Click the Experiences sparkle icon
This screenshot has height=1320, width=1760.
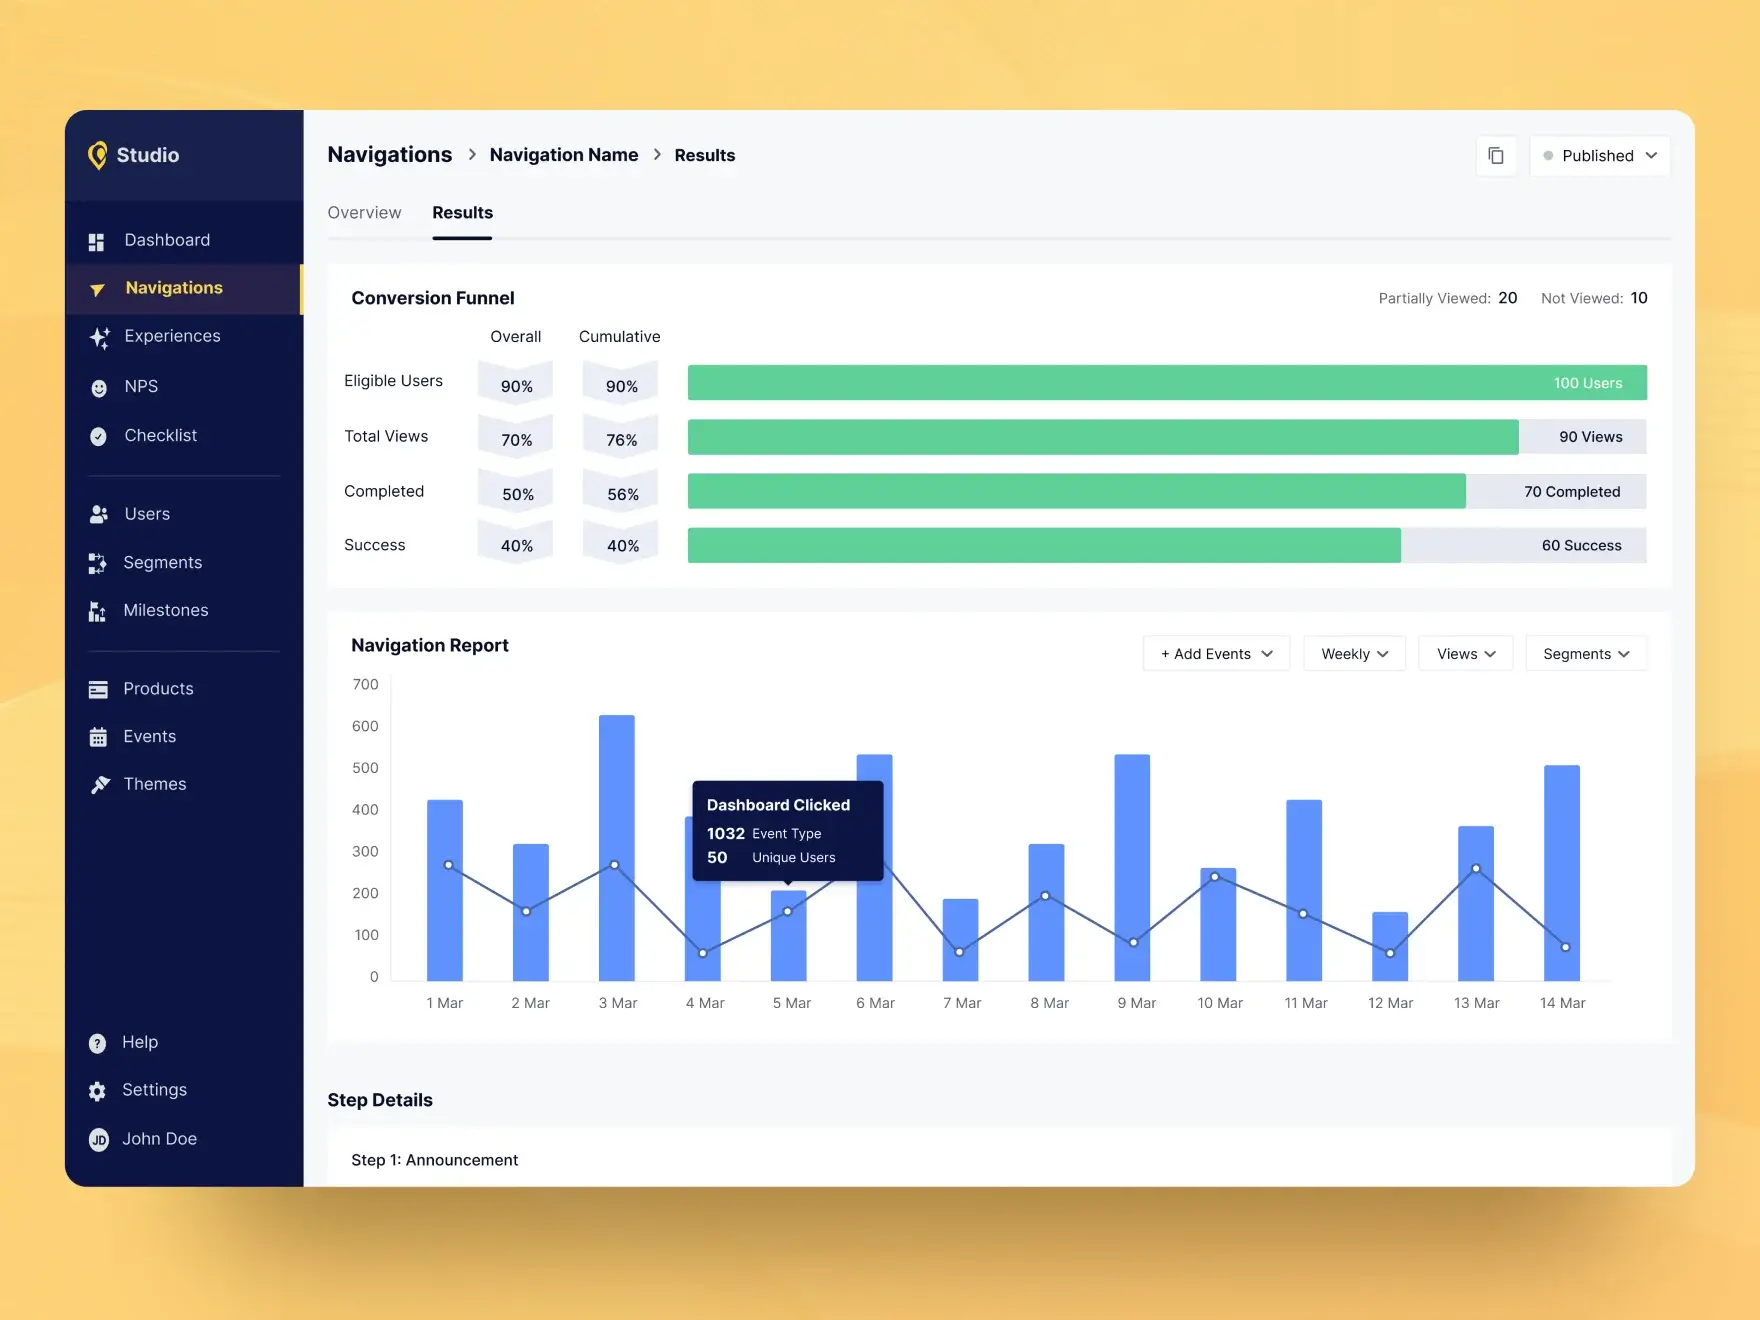(99, 338)
